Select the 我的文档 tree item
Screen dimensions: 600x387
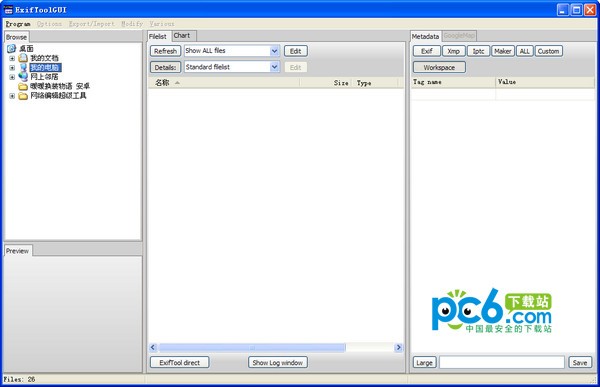coord(44,58)
